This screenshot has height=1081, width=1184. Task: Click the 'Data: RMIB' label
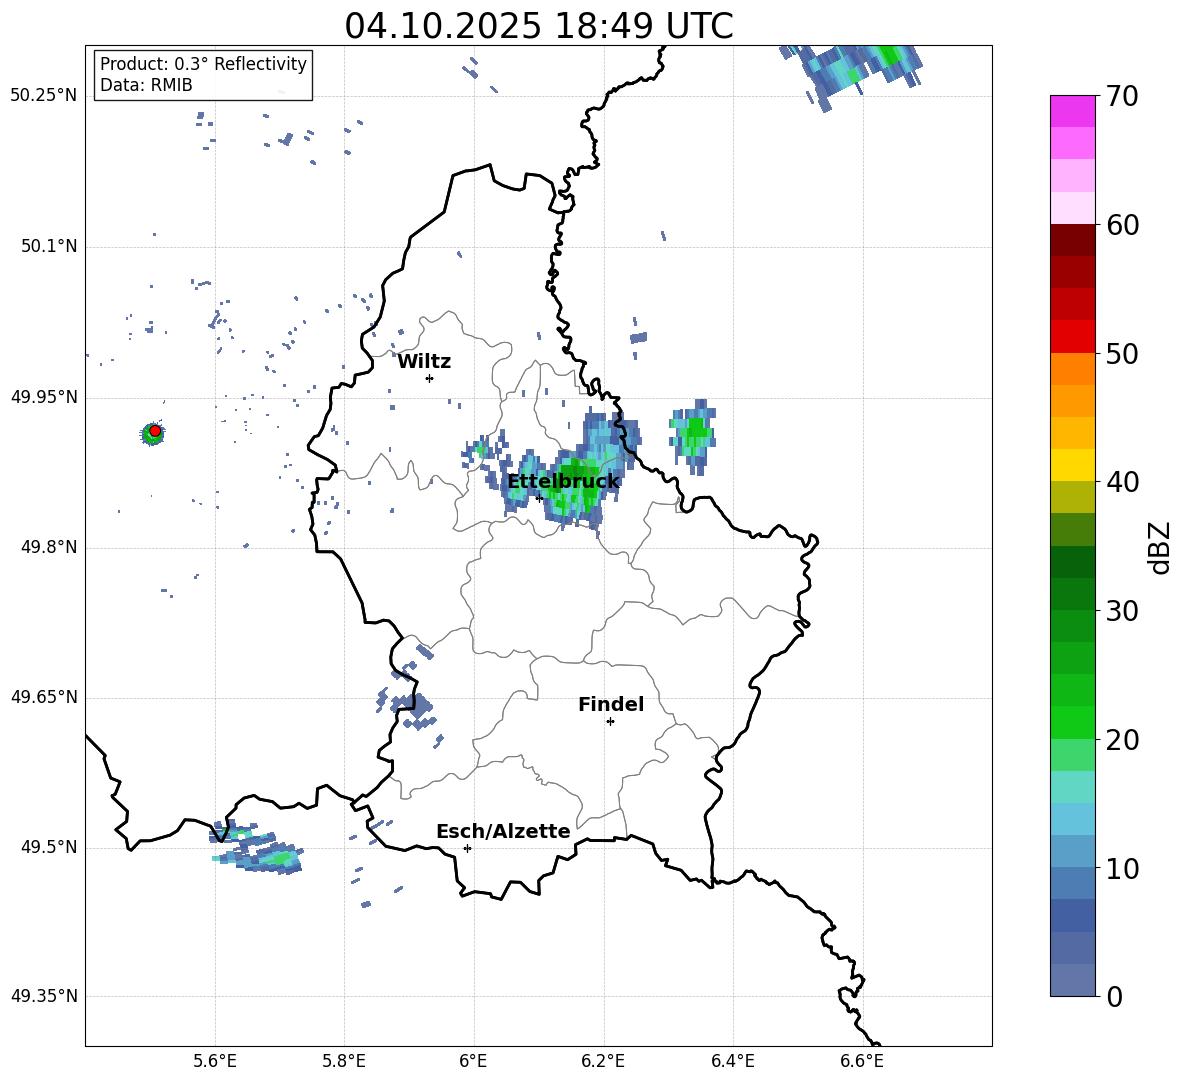[x=146, y=85]
